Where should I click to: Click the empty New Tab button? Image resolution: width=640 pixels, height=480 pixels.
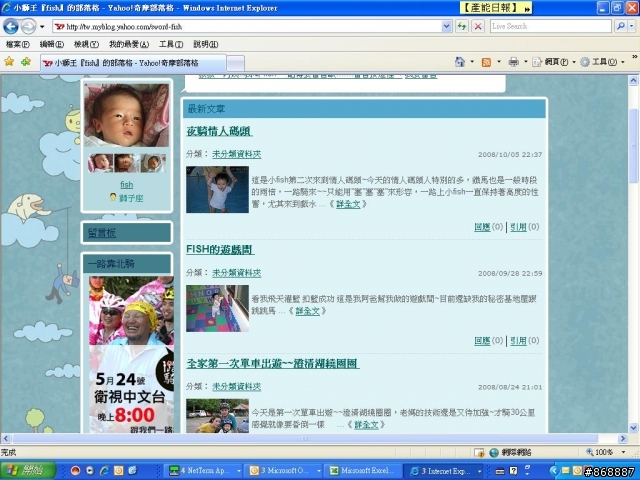click(236, 64)
